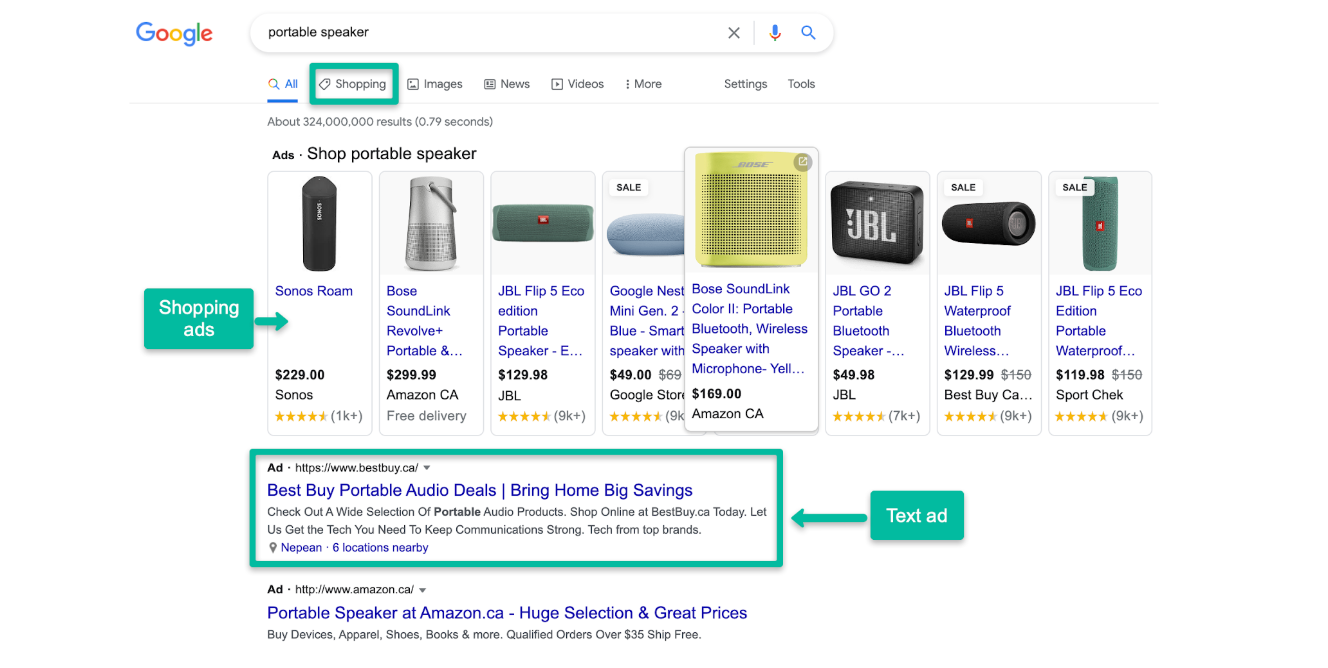Expand the amazon.ca ad URL dropdown arrow
Image resolution: width=1328 pixels, height=668 pixels.
tap(423, 590)
